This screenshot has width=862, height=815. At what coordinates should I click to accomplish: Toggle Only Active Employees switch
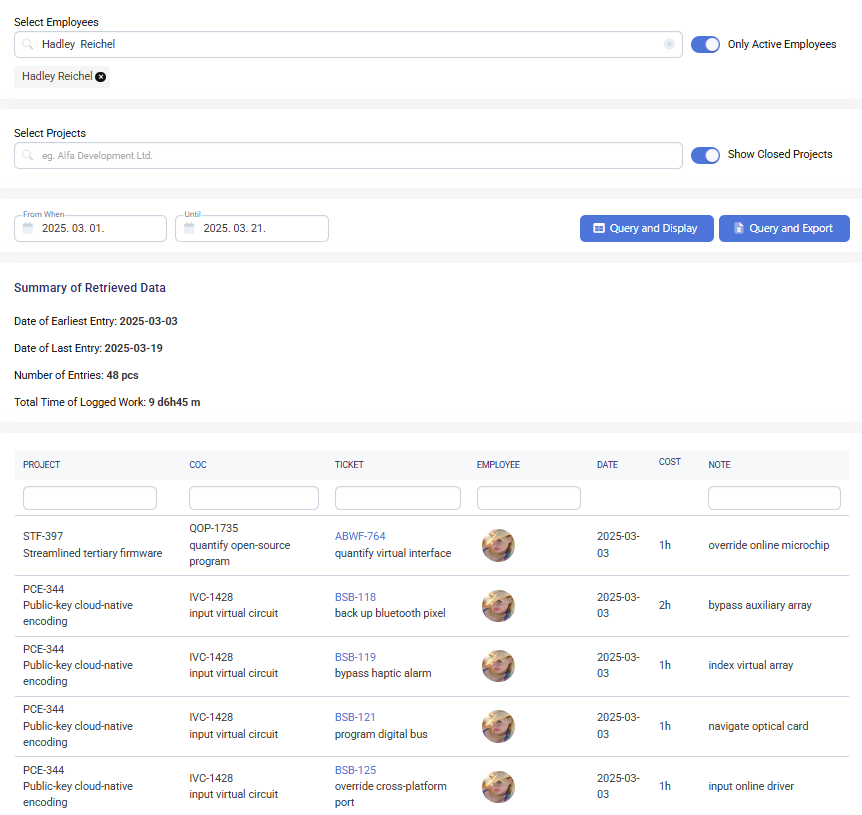(x=705, y=44)
